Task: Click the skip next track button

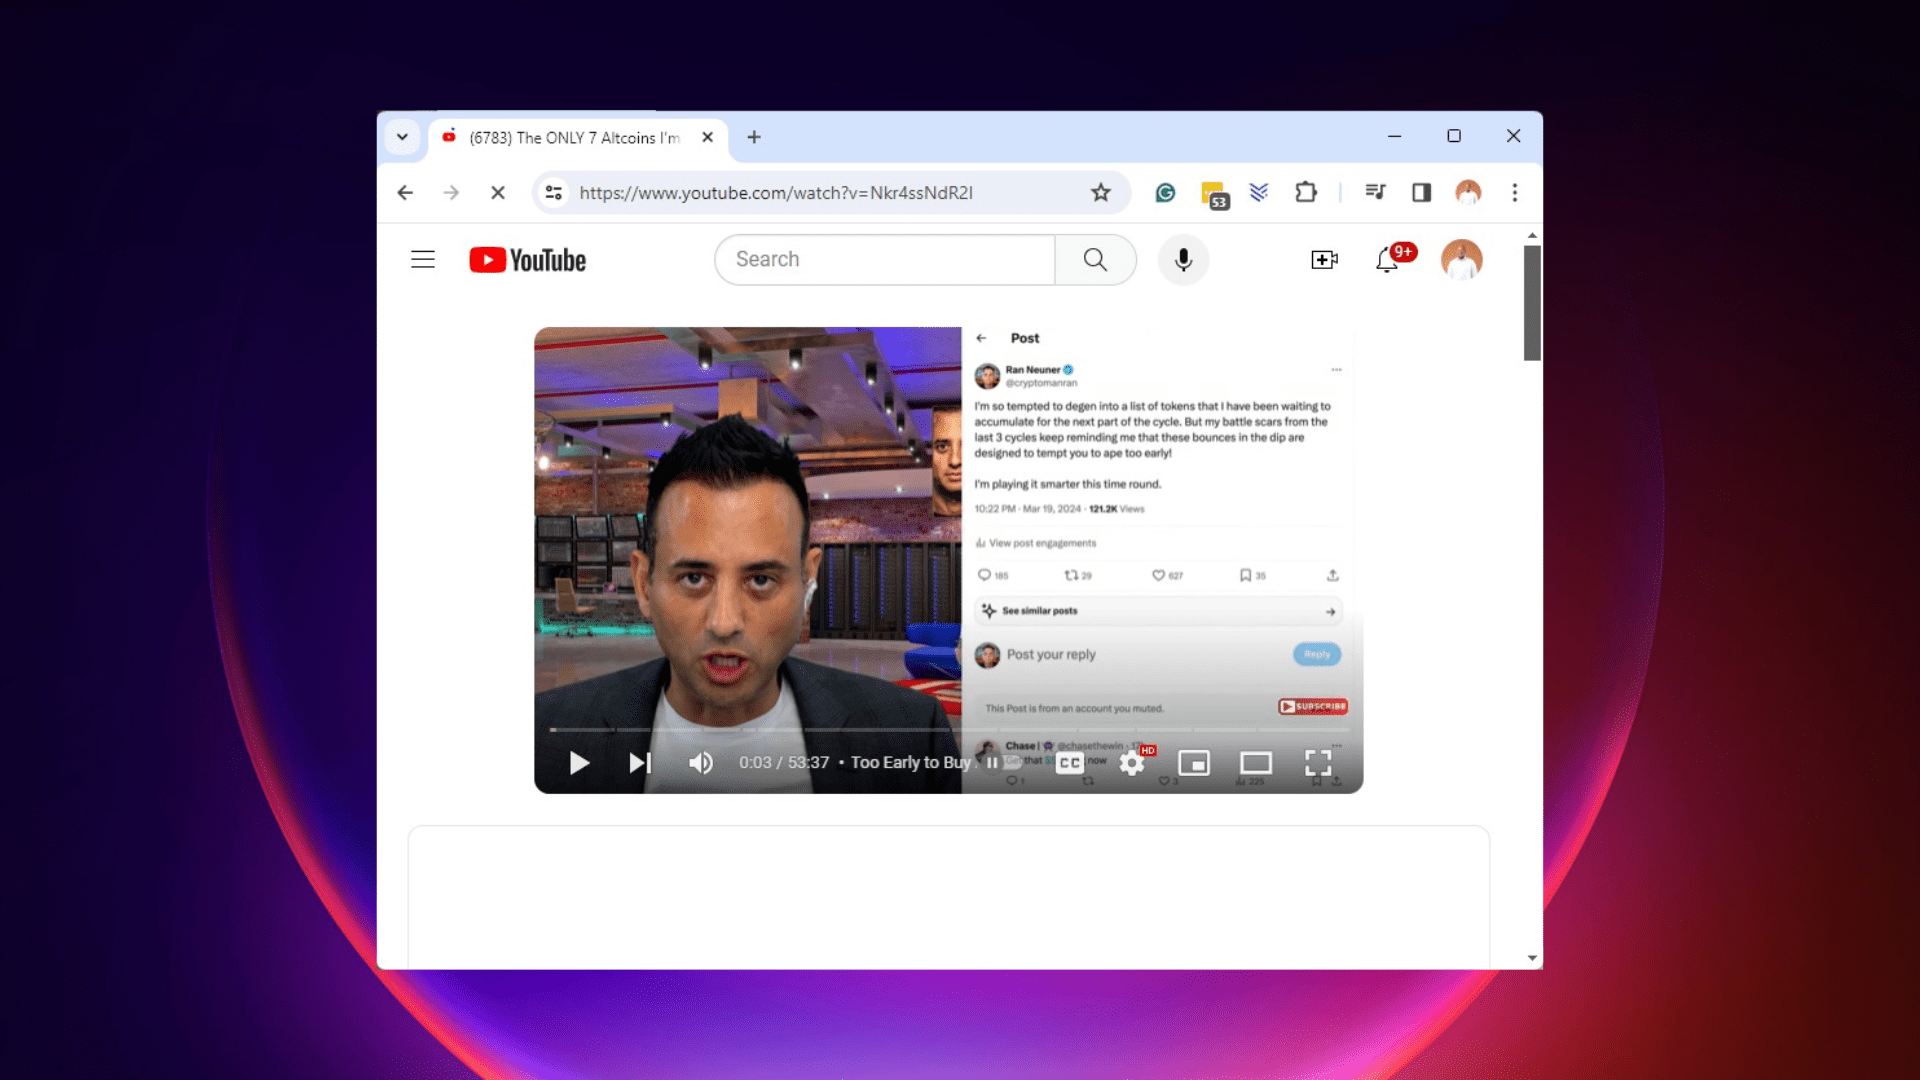Action: click(640, 762)
